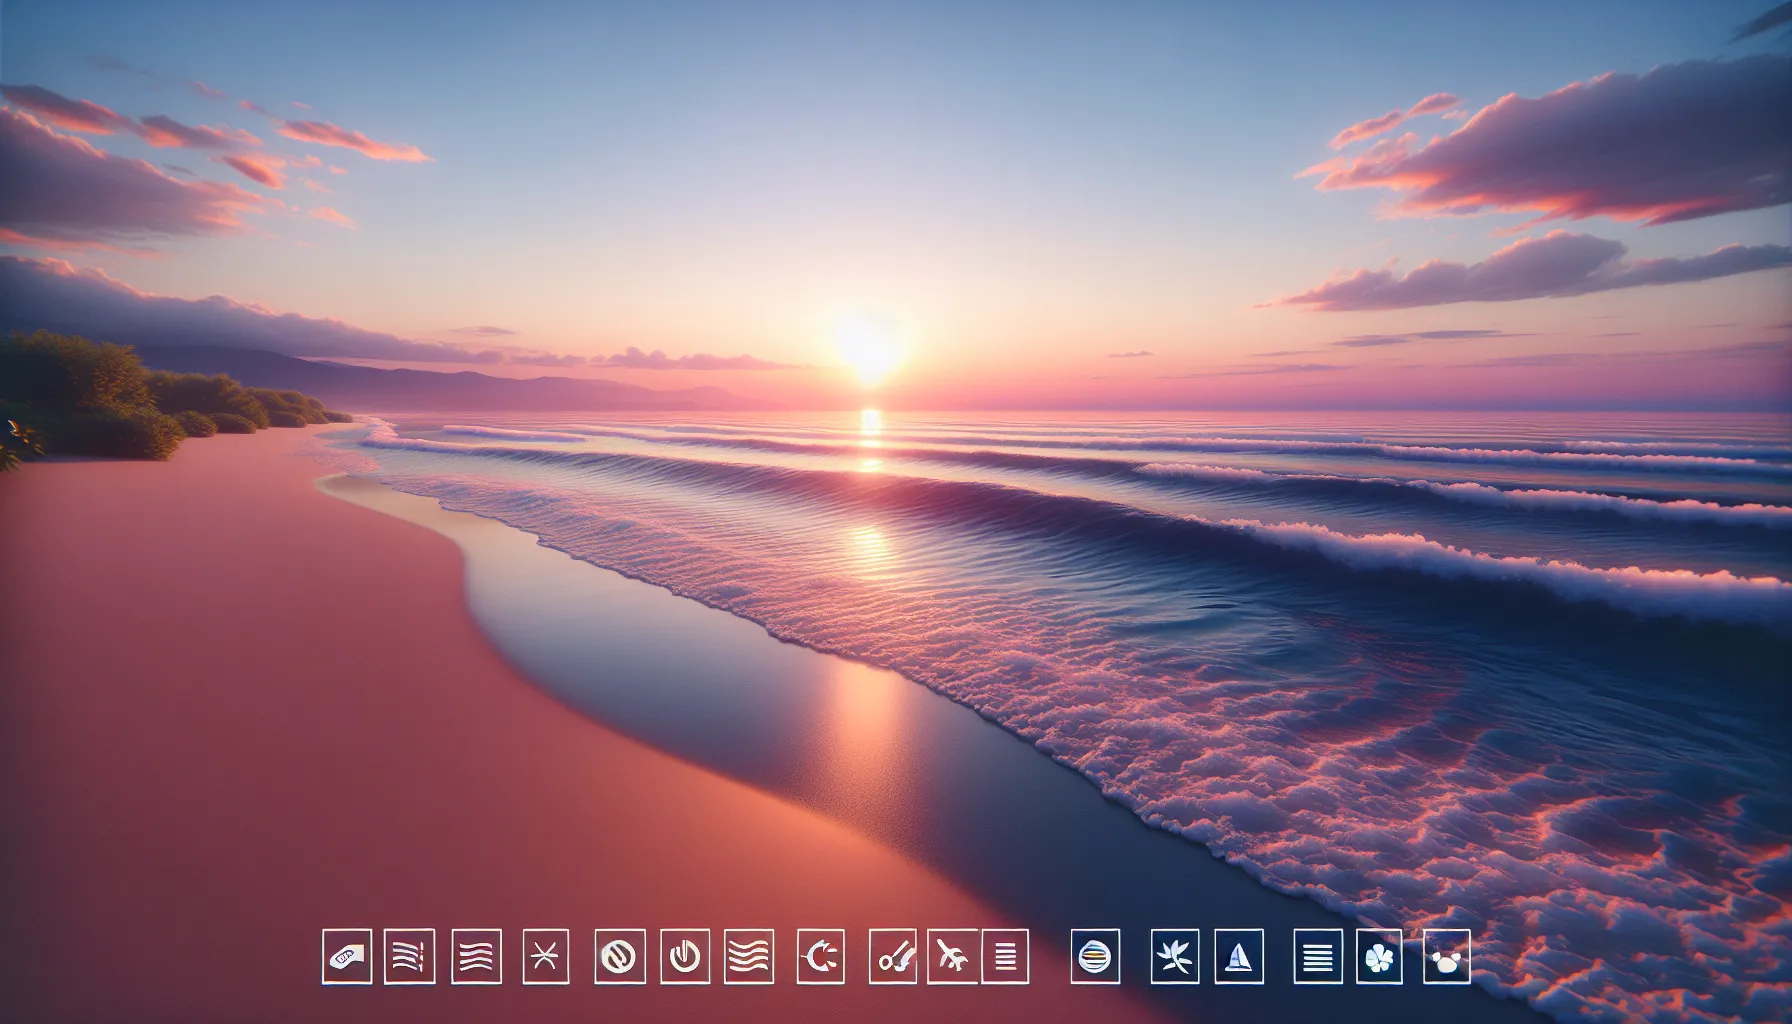Select the wave icon beside the starfish icon
This screenshot has height=1024, width=1792.
point(476,958)
